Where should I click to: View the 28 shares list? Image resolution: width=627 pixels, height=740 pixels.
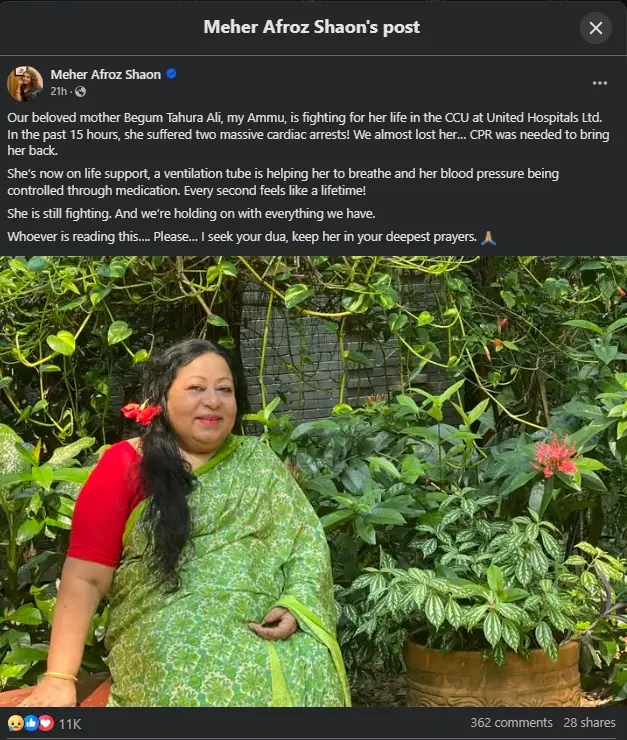[x=589, y=723]
